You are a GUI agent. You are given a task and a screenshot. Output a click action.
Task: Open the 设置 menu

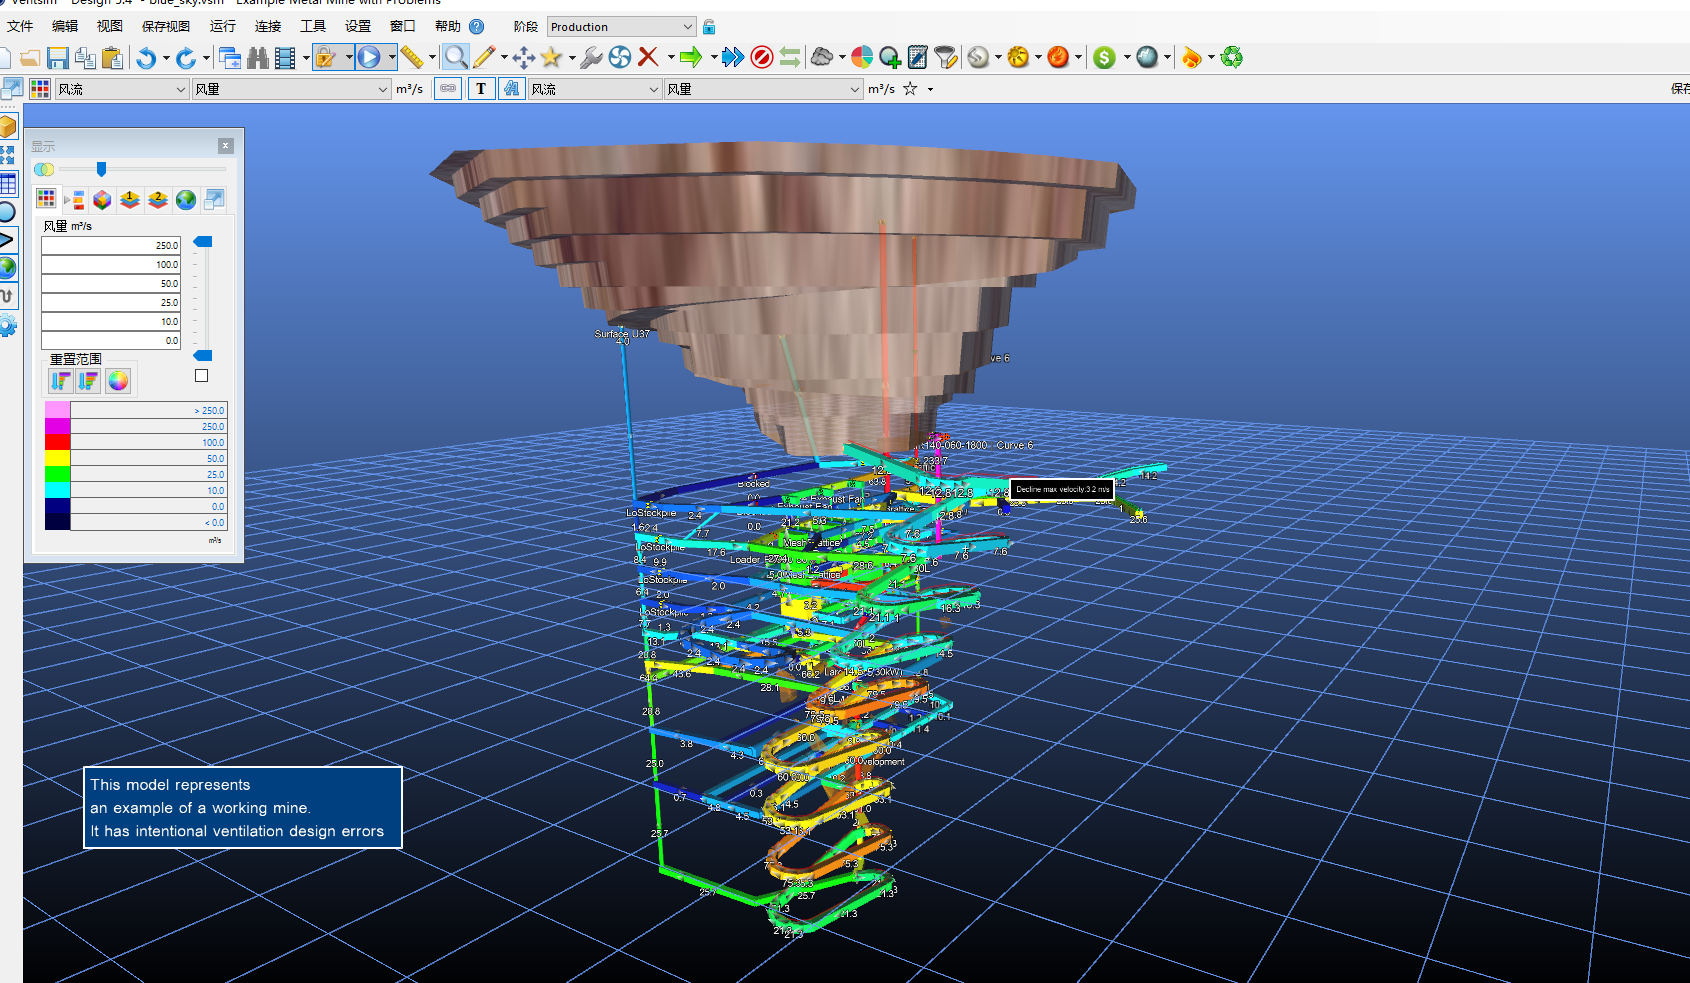[358, 27]
